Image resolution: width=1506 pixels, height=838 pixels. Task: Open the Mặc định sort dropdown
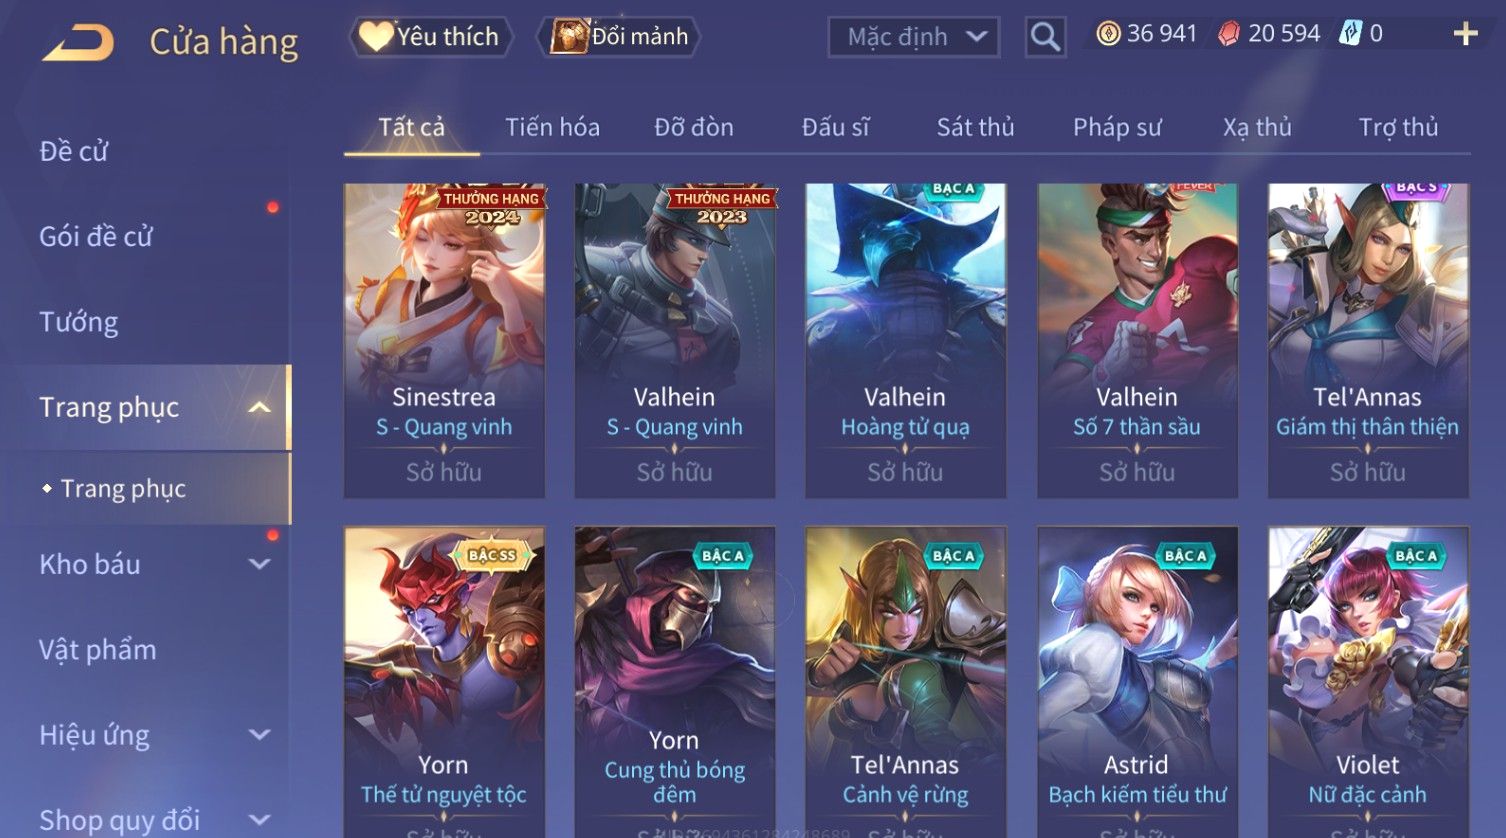point(913,37)
